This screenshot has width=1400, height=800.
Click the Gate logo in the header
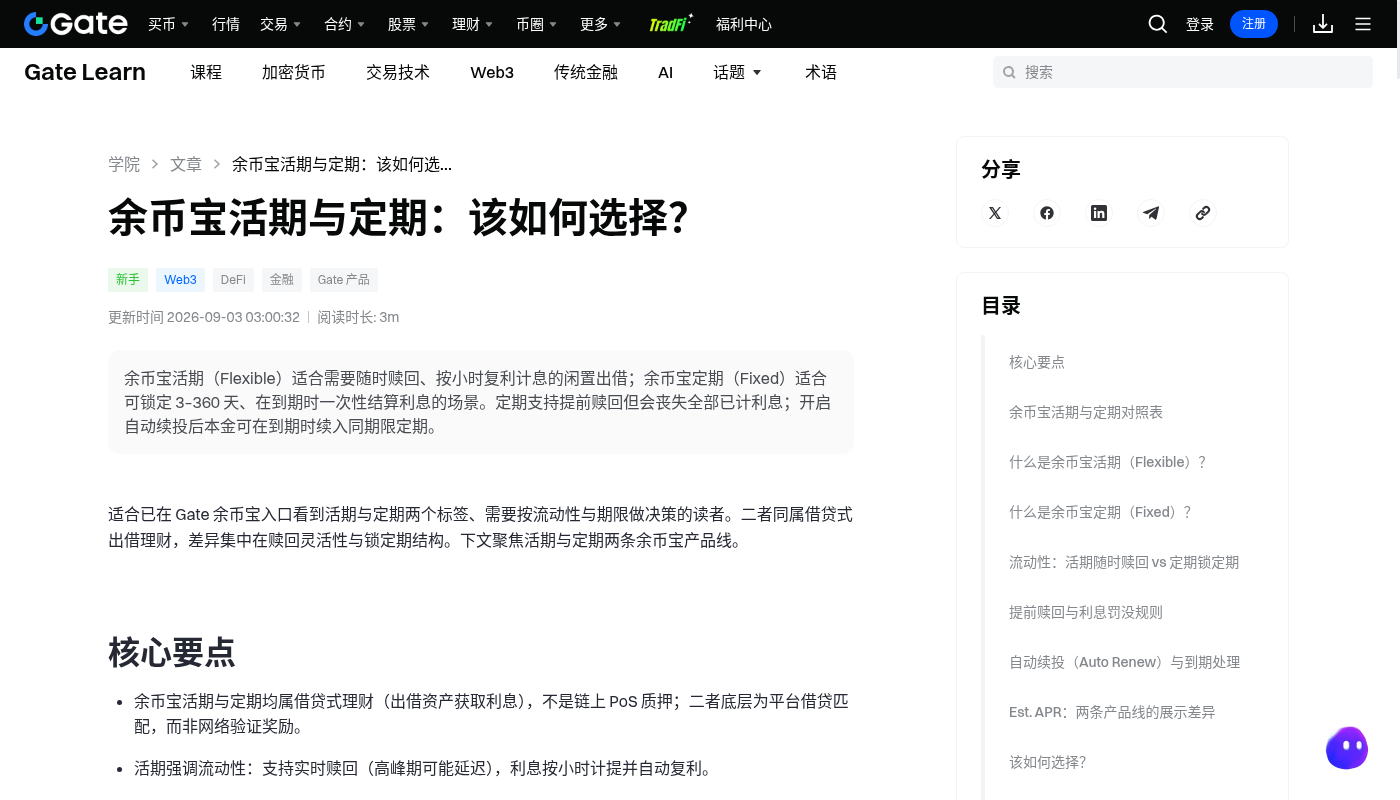76,24
